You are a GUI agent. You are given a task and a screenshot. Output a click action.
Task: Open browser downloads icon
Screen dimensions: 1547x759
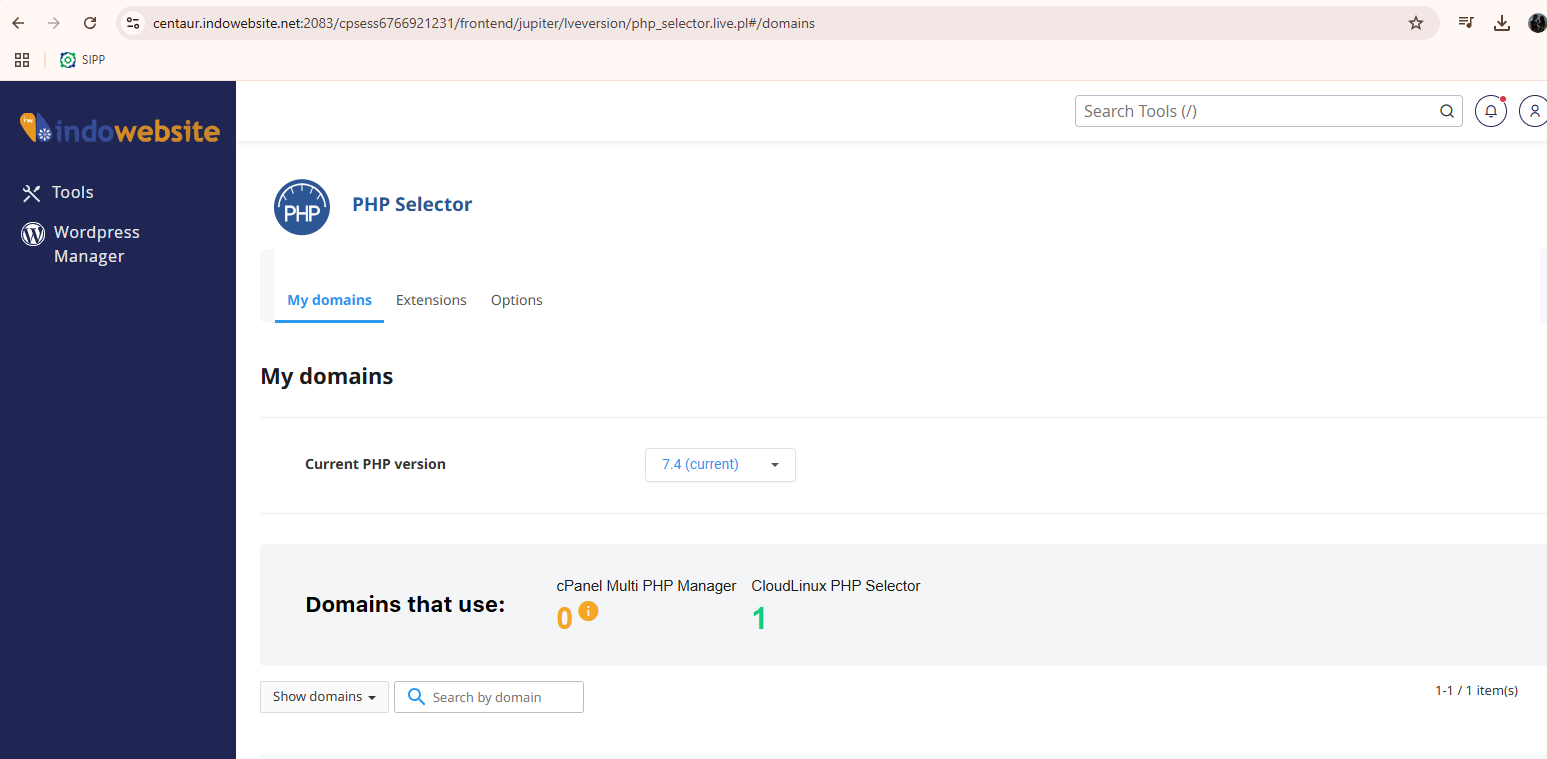coord(1501,23)
